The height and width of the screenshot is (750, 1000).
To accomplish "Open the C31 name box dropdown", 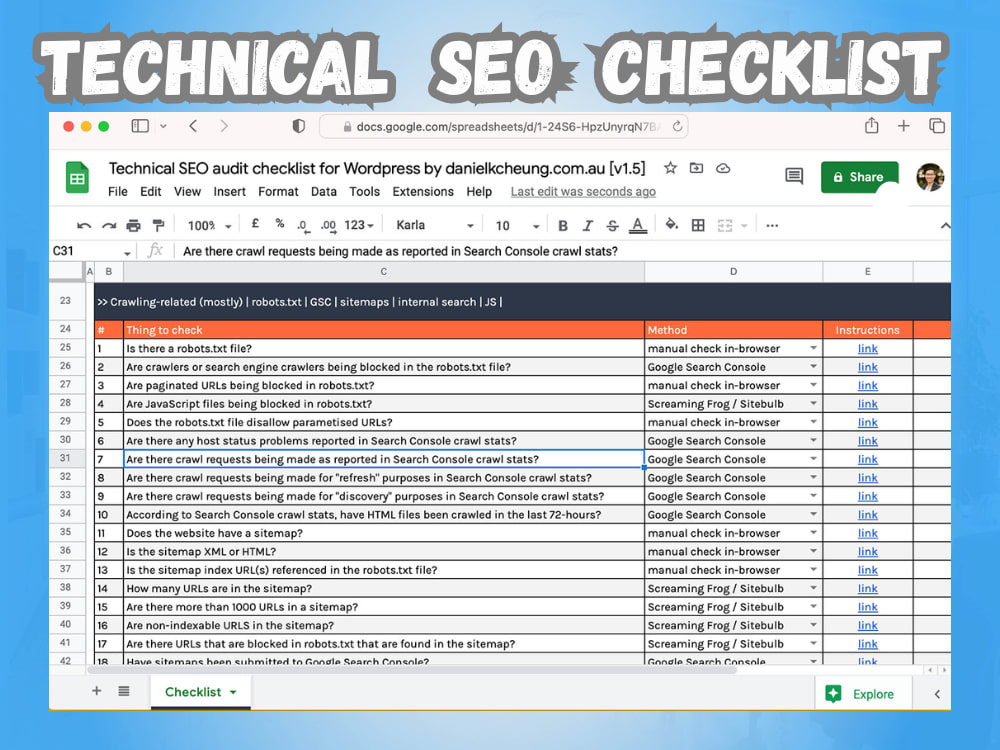I will tap(127, 253).
